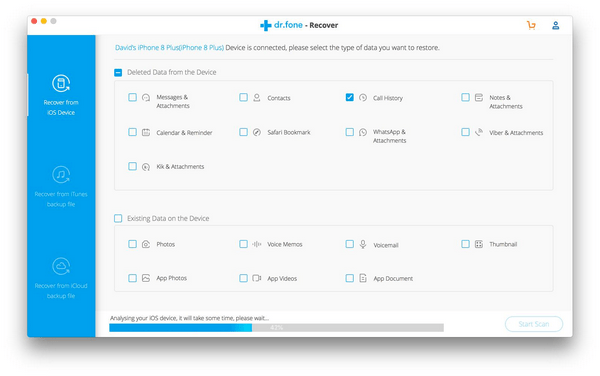Uncheck the Call History checkbox
600x376 pixels.
coord(349,97)
